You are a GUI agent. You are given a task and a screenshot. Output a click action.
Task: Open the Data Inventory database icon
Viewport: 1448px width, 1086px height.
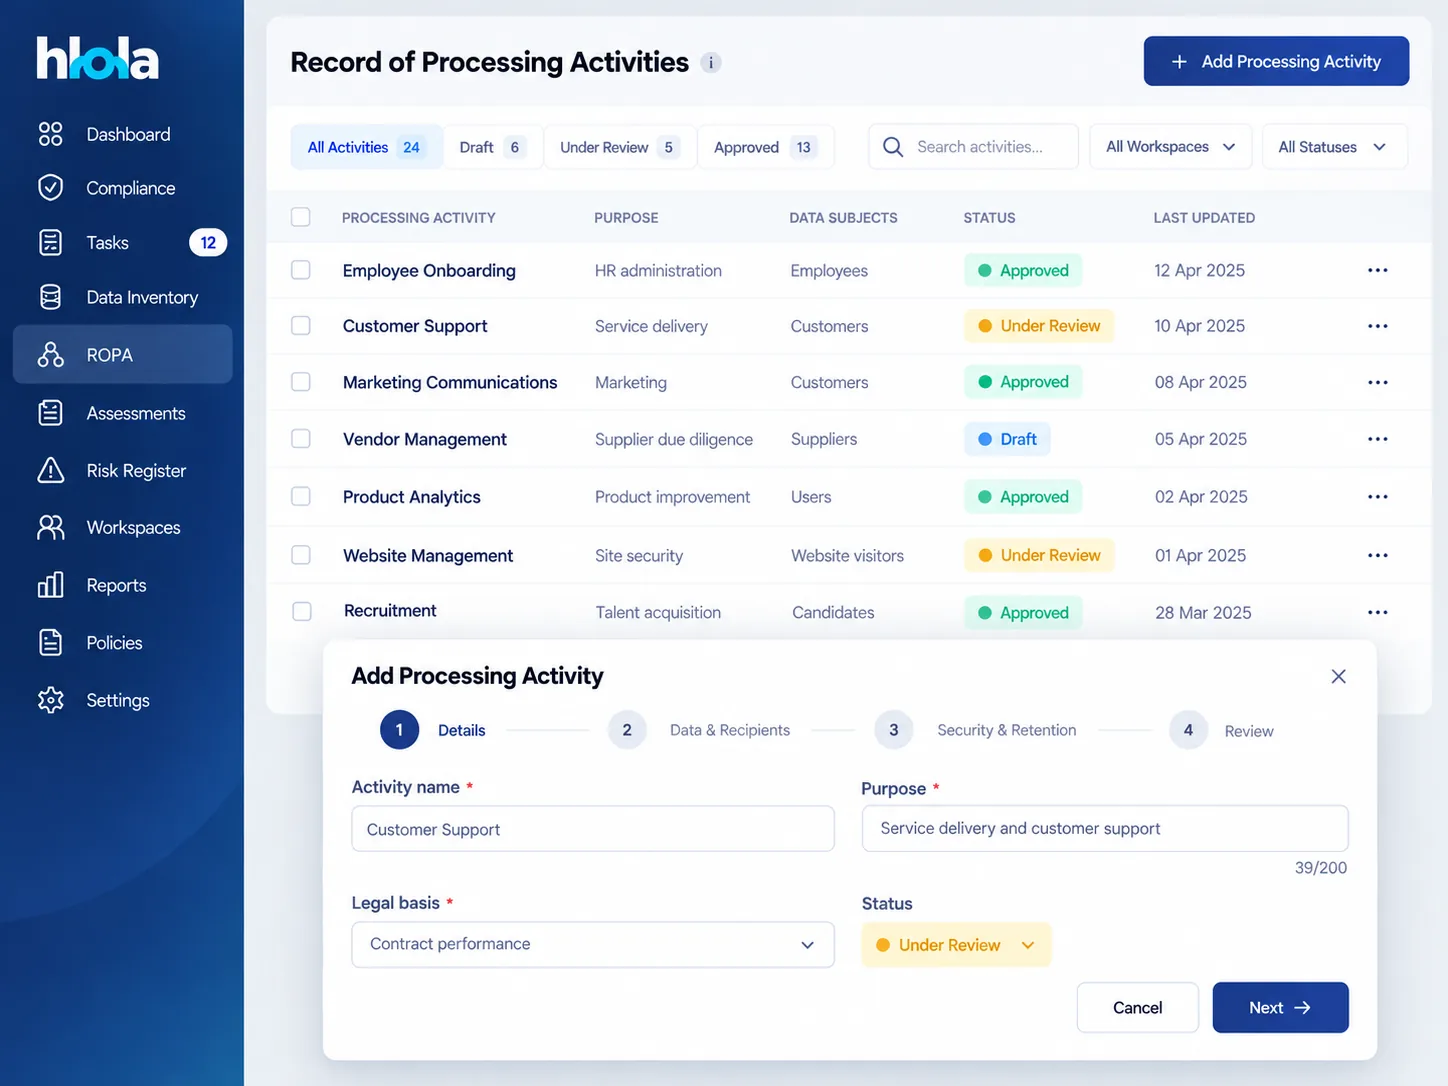coord(51,297)
